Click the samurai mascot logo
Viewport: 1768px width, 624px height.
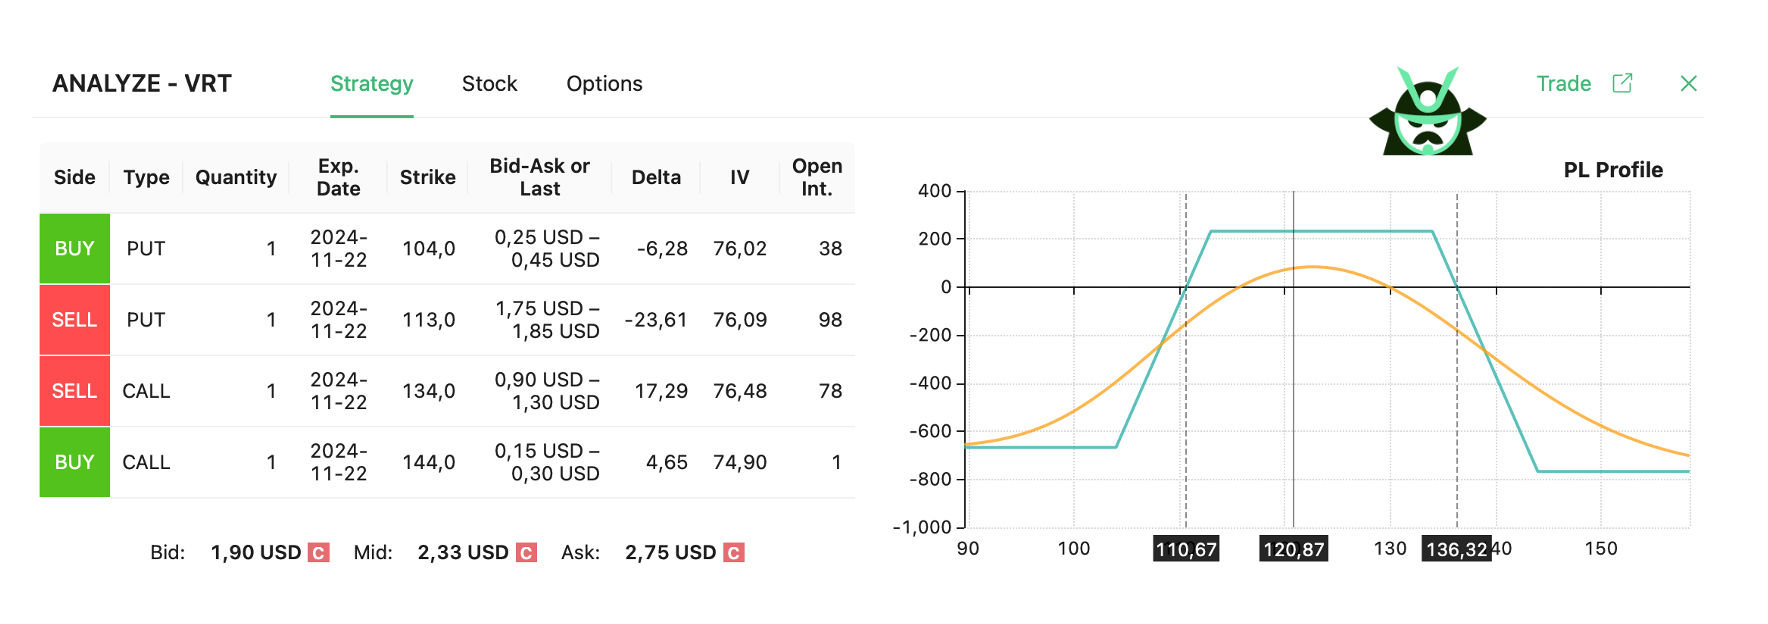(x=1428, y=111)
